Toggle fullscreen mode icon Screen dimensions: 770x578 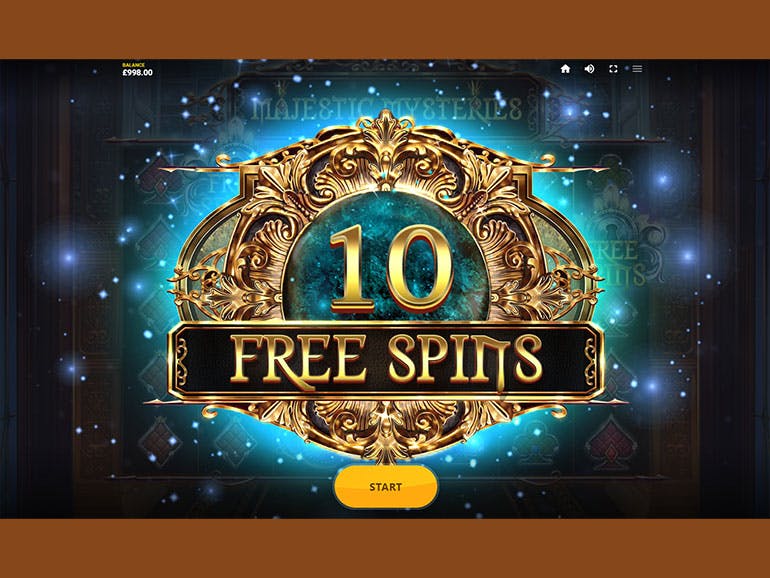613,69
